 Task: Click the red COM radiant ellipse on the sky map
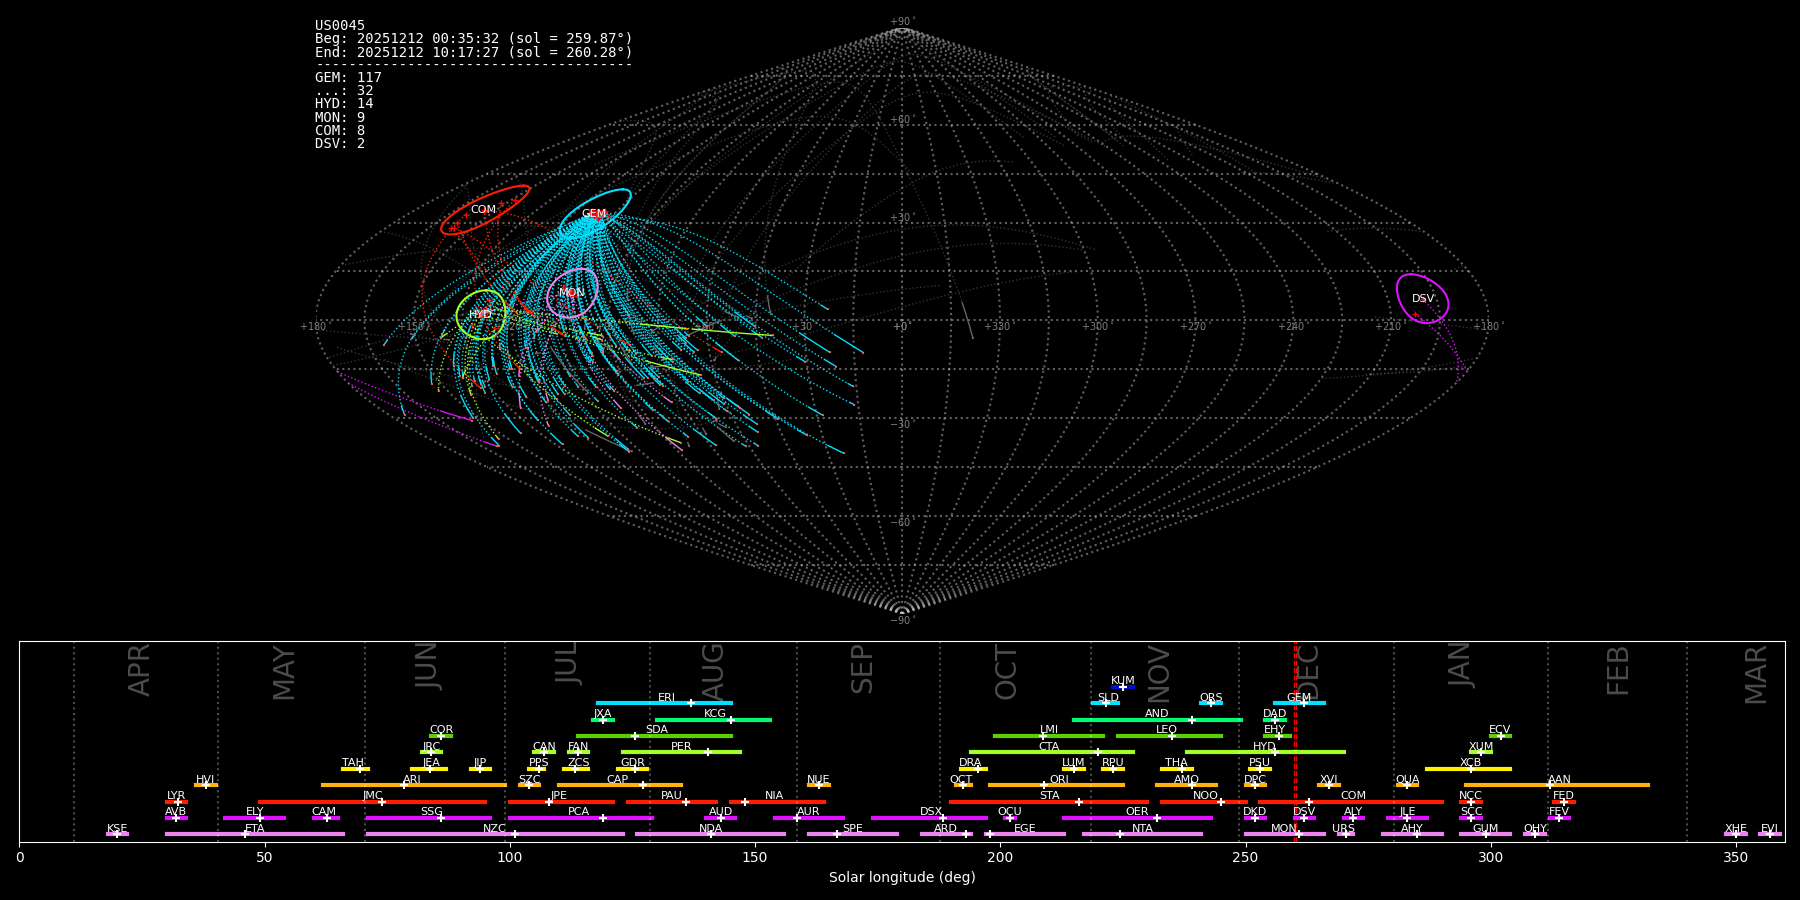coord(485,210)
